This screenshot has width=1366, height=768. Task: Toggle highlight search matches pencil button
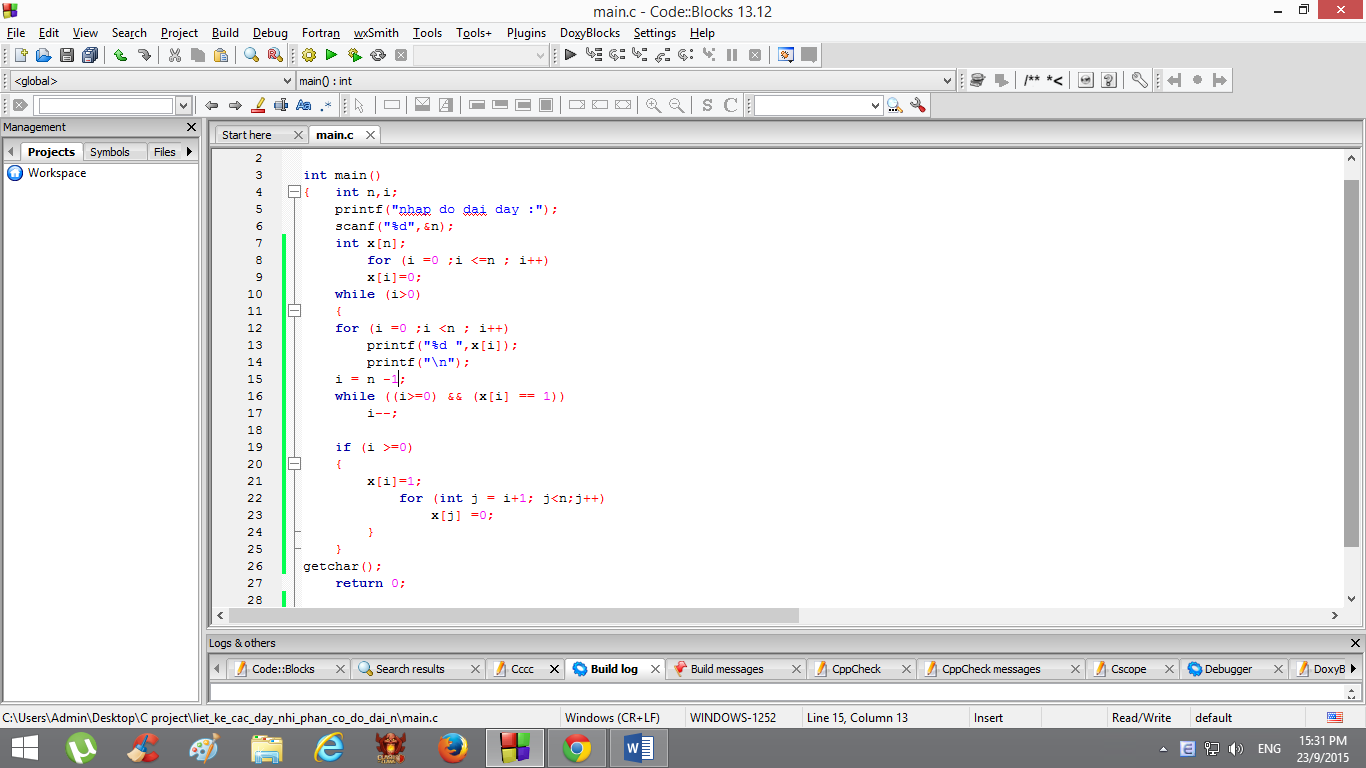258,105
